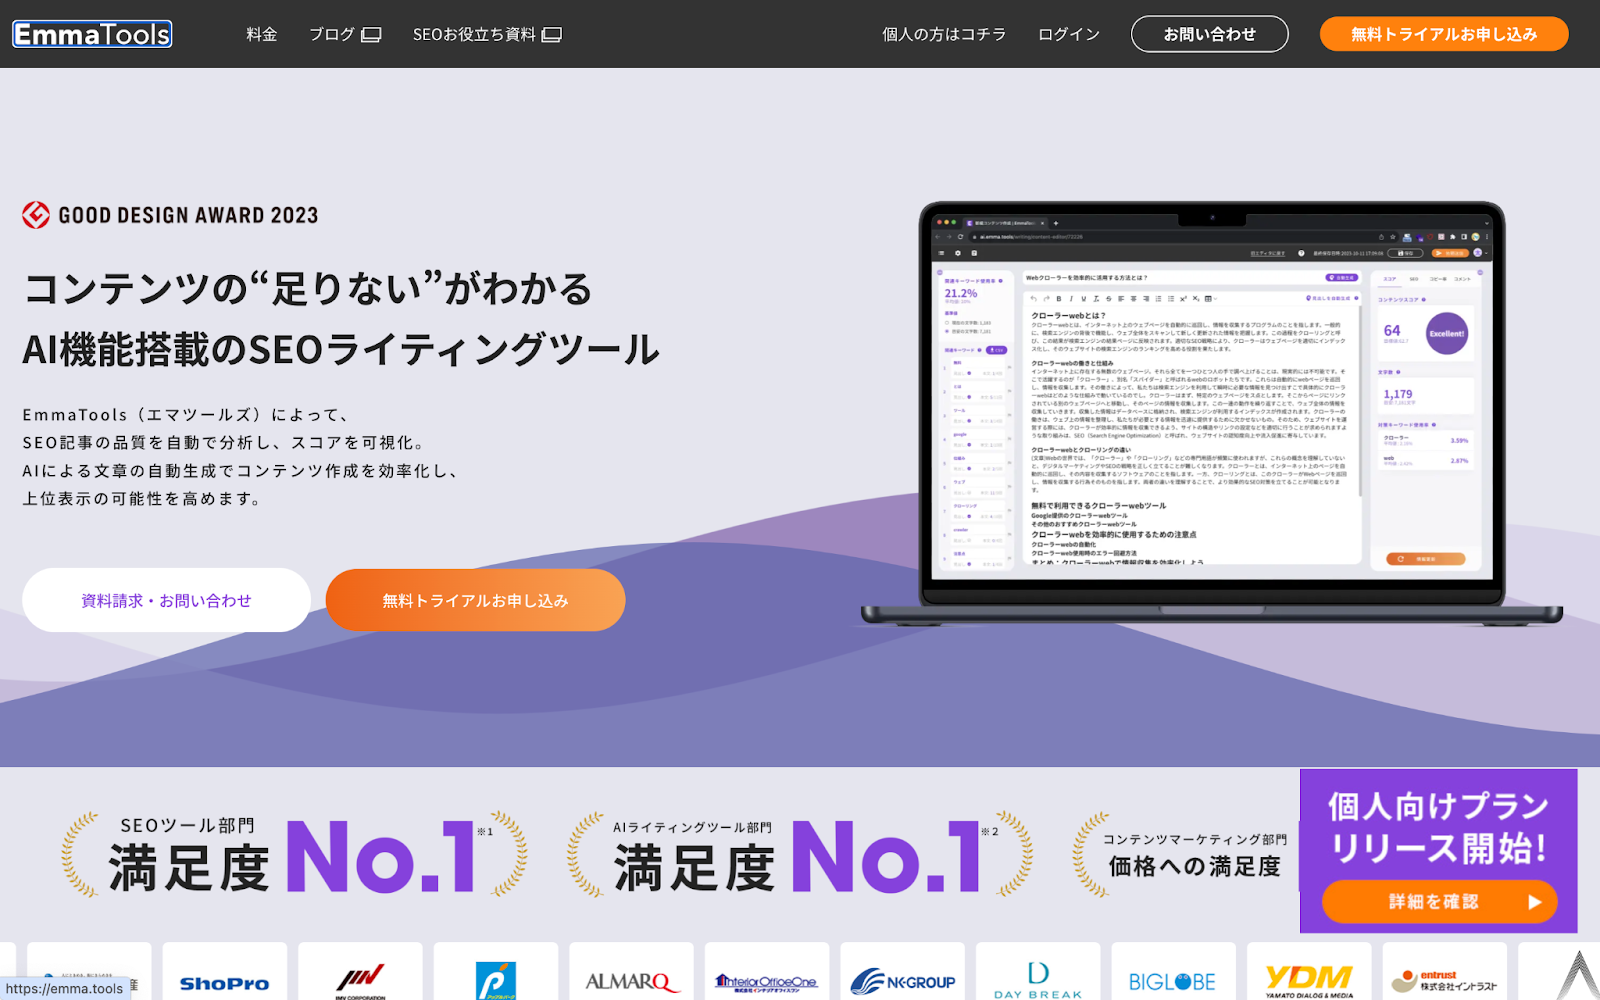Screen dimensions: 1600x1000
Task: Click the laptop product screenshot image
Action: tap(1212, 415)
